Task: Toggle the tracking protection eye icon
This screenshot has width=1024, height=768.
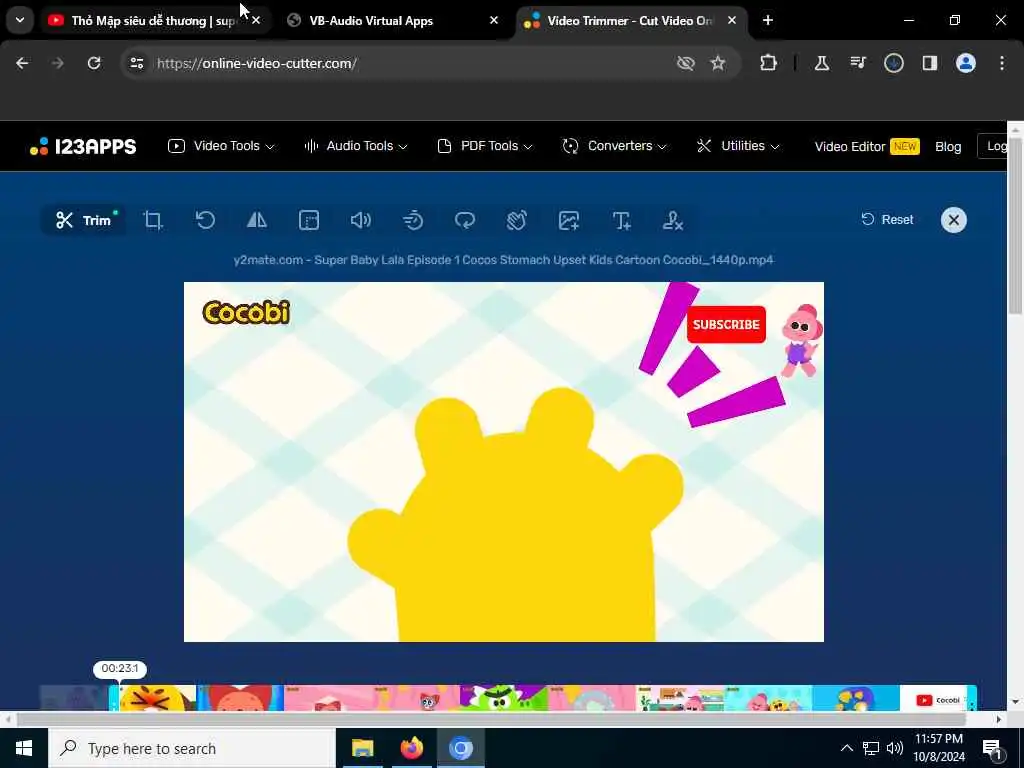Action: pos(686,63)
